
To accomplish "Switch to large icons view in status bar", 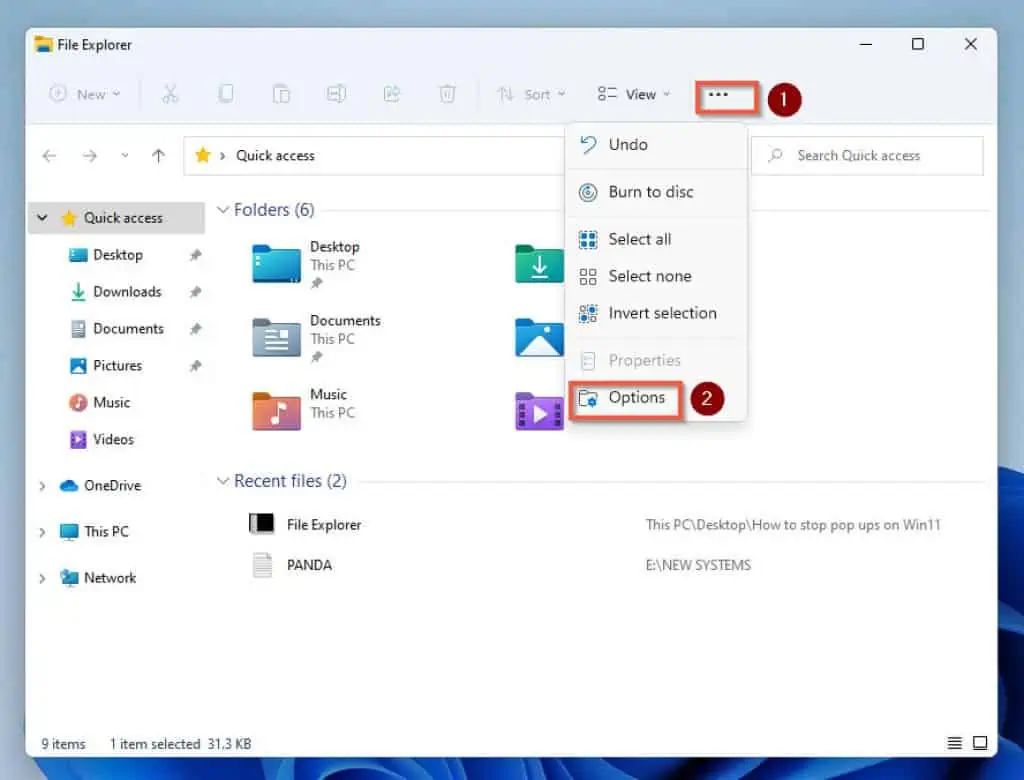I will (x=980, y=743).
